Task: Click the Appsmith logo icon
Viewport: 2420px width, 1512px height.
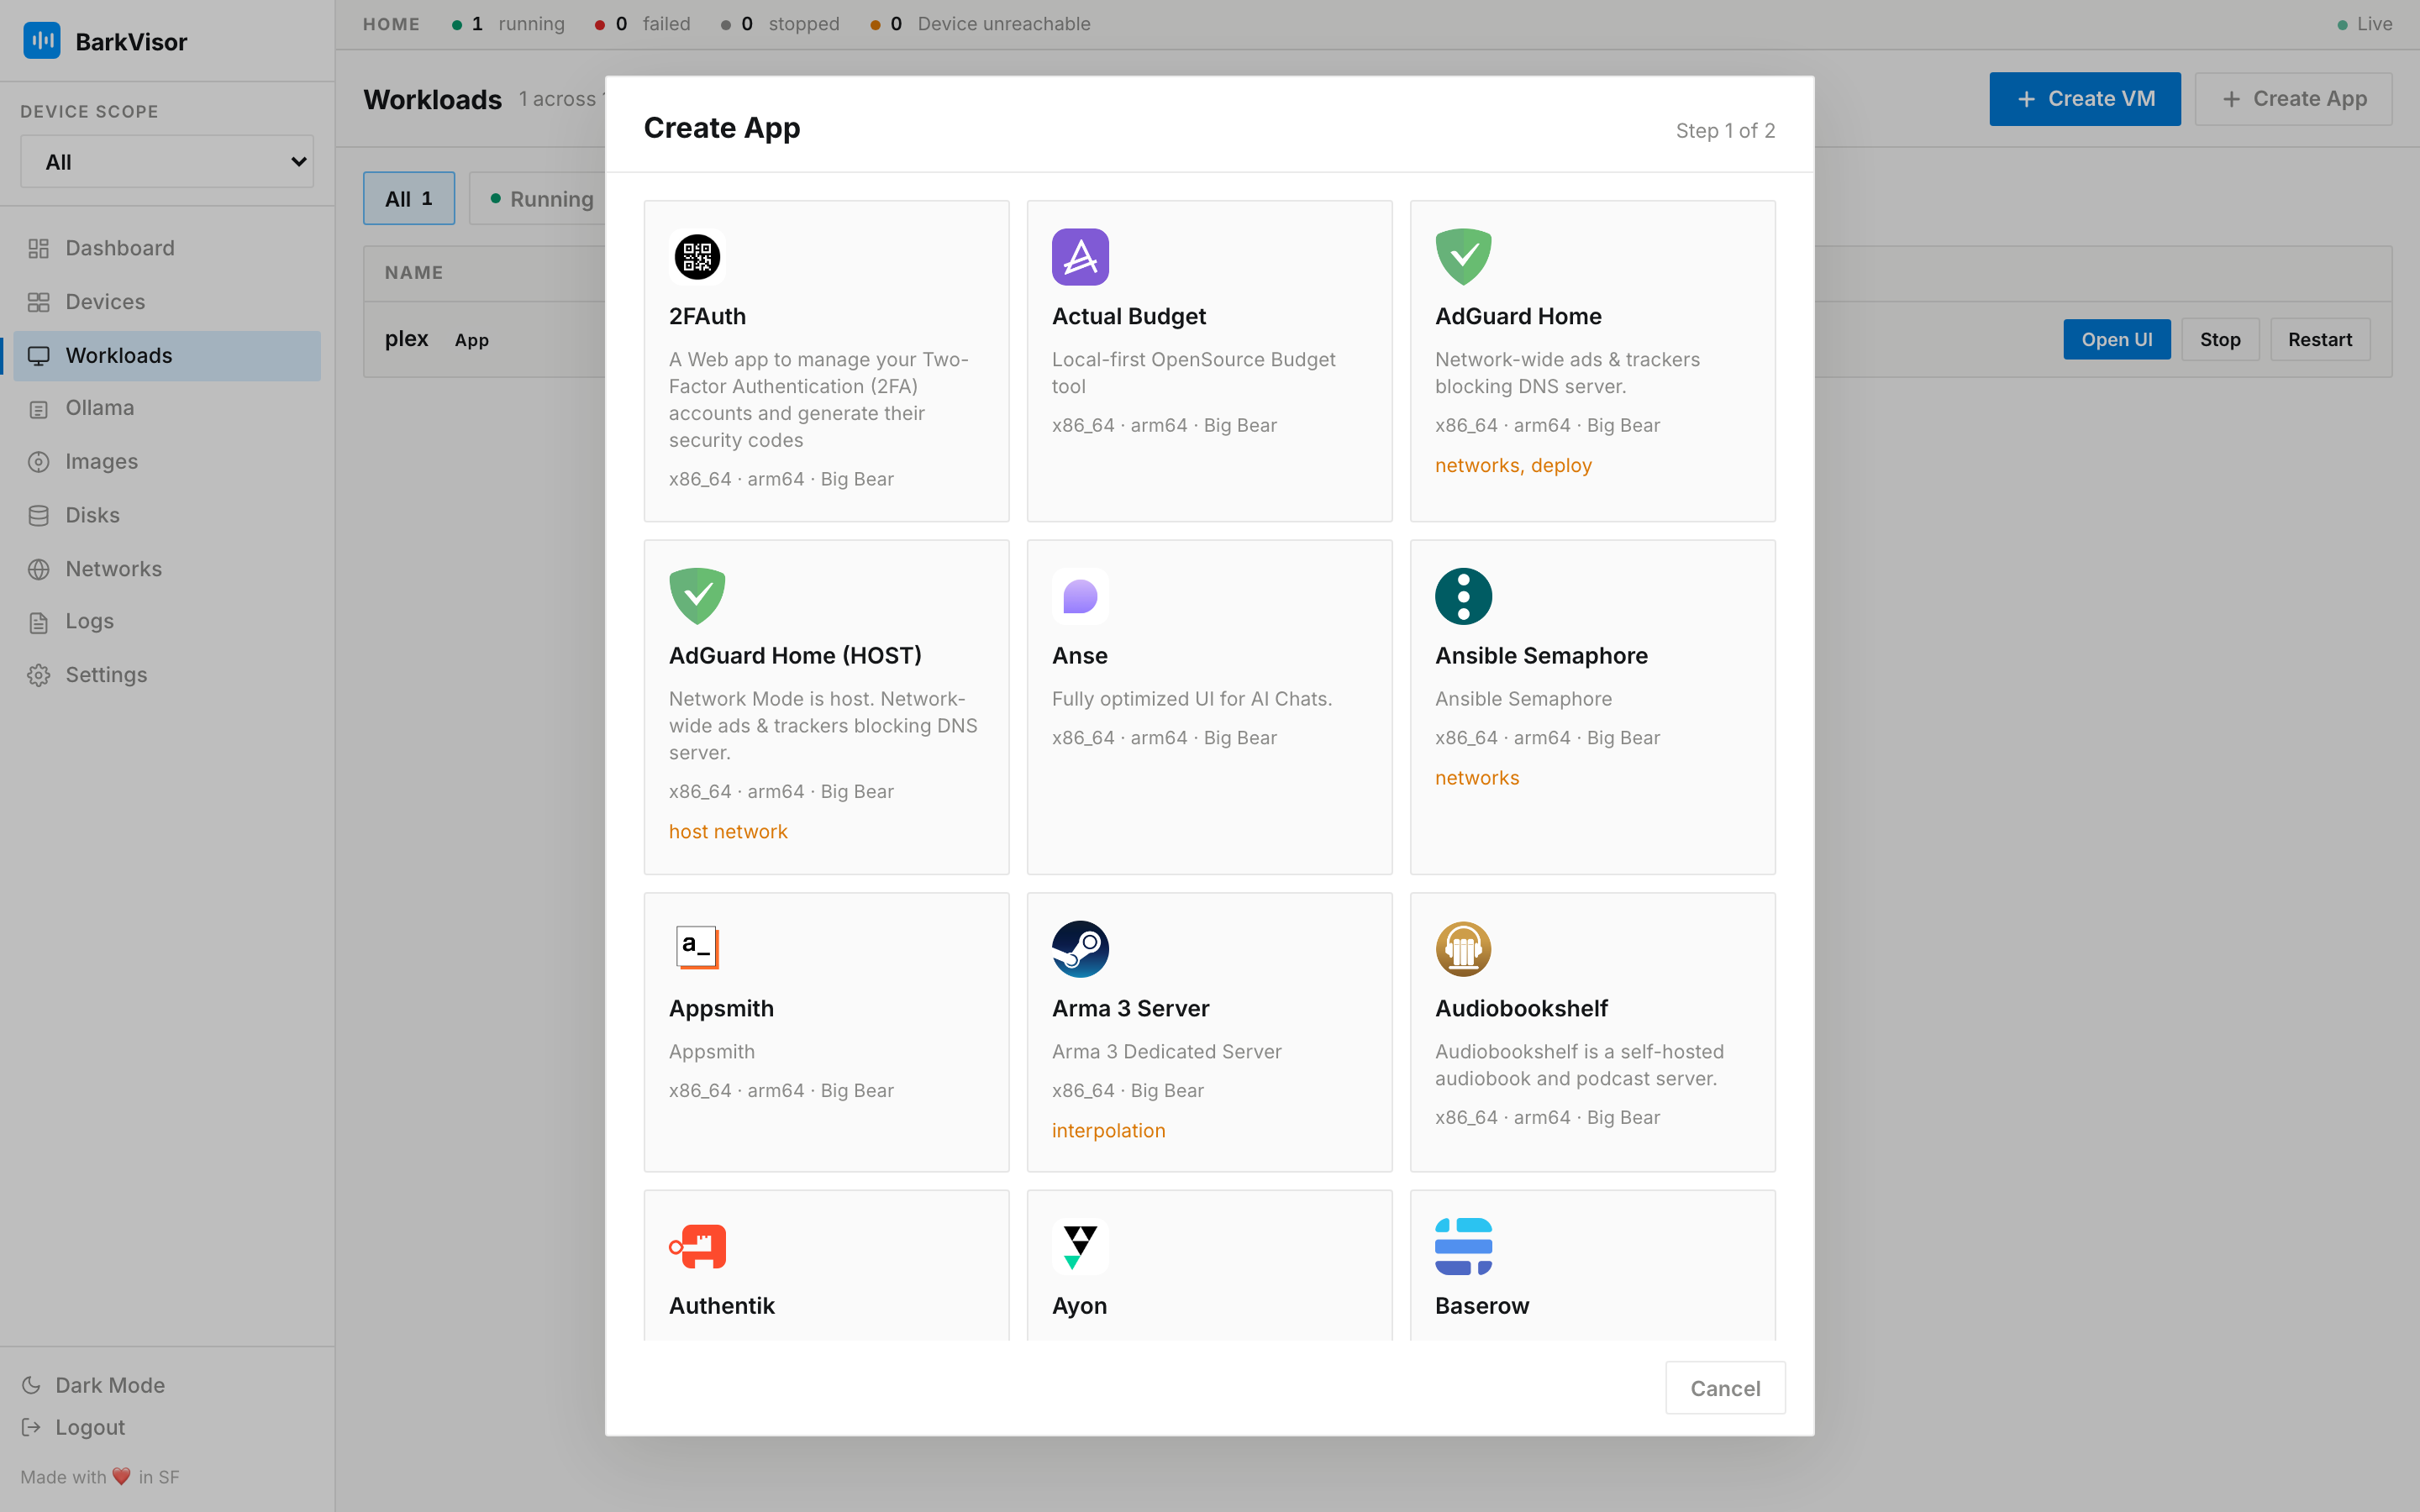Action: pos(697,948)
